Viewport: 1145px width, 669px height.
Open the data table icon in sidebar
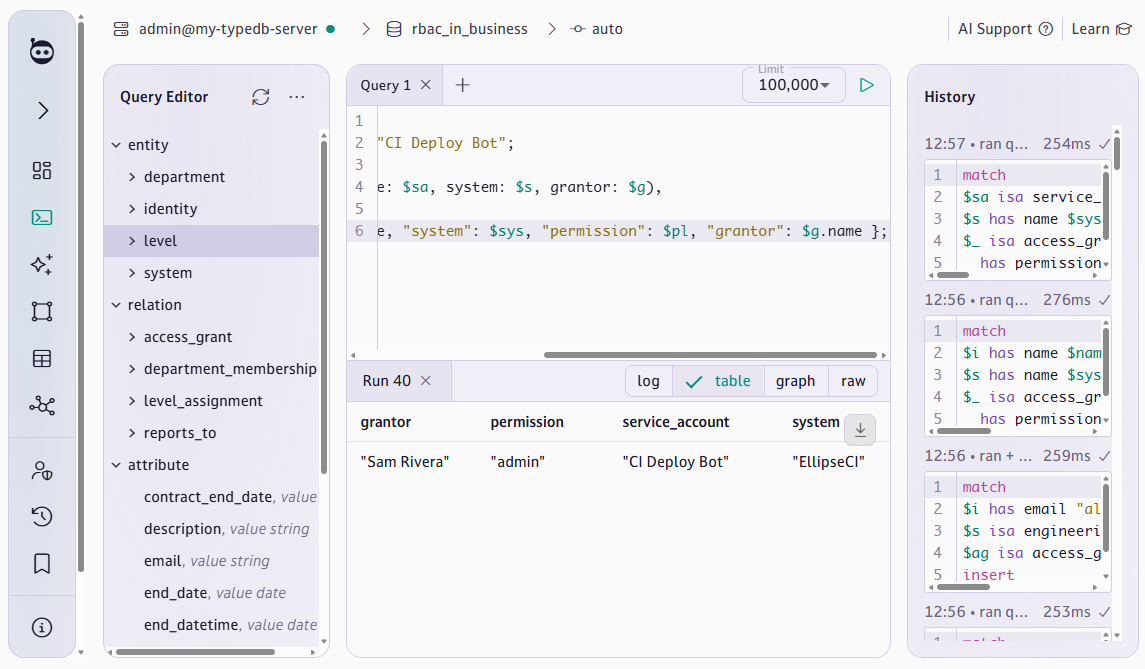click(x=42, y=359)
